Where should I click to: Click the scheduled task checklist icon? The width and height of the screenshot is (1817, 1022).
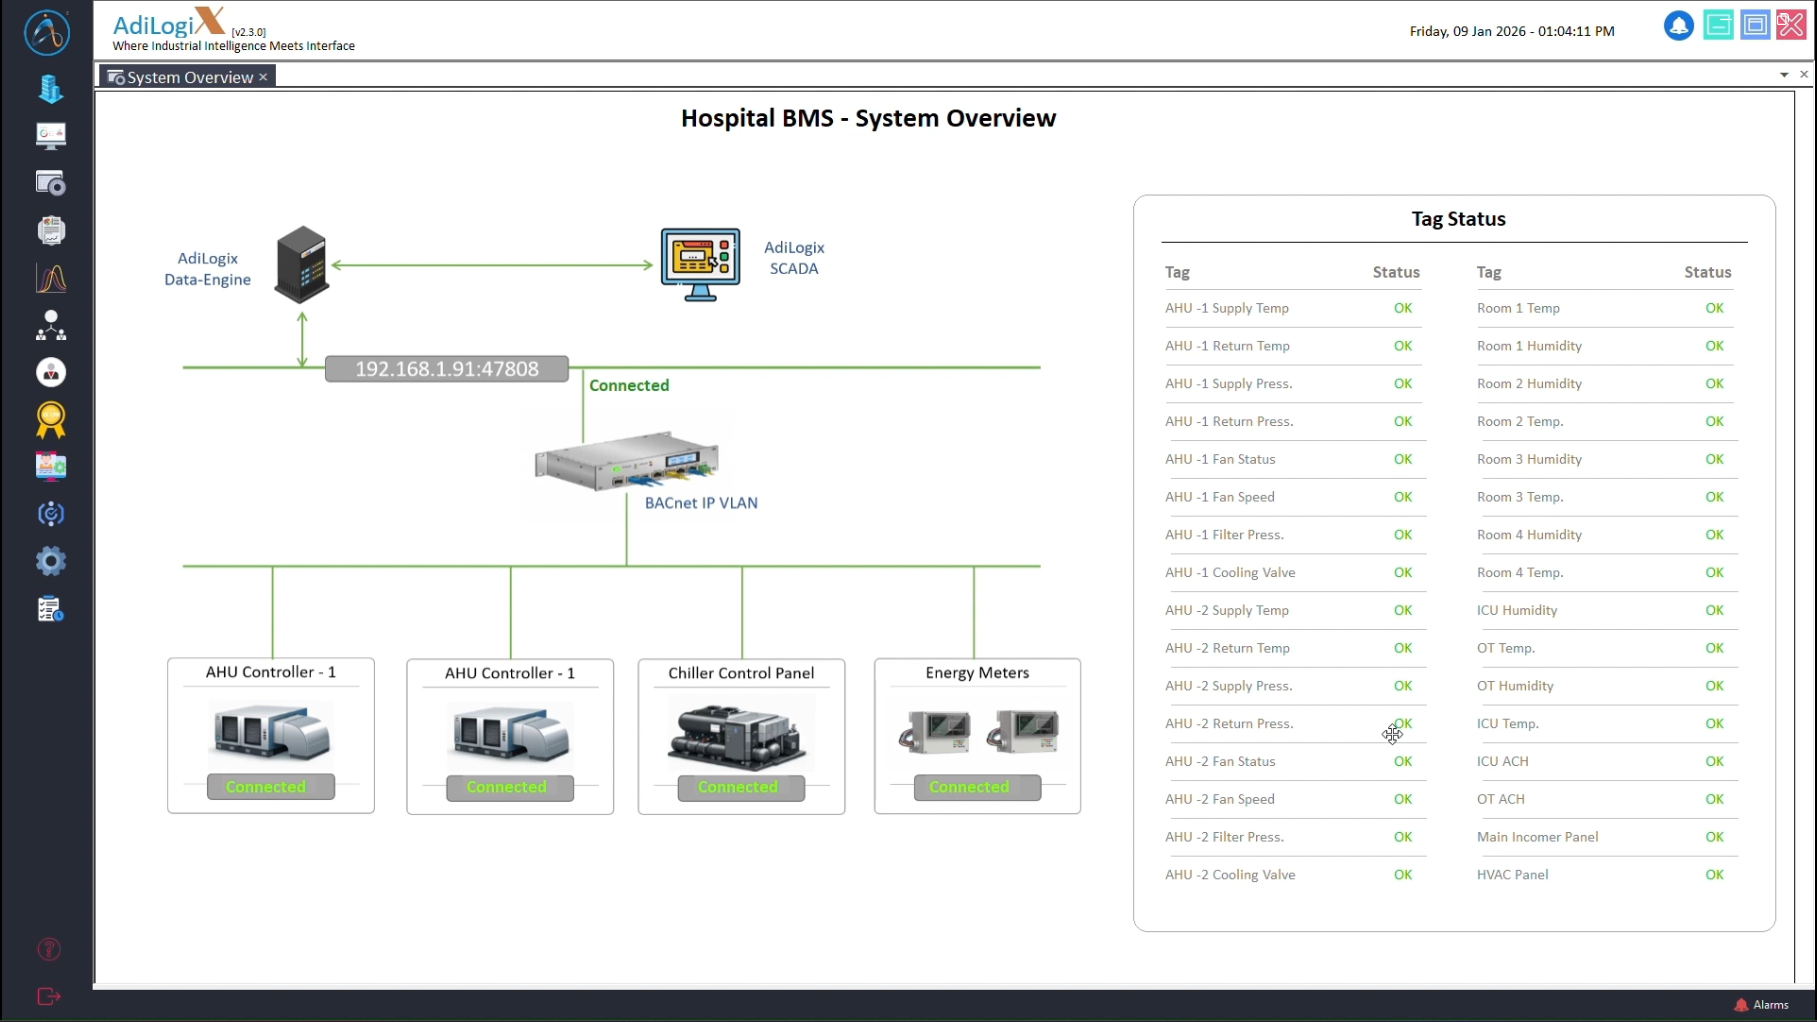(x=50, y=609)
